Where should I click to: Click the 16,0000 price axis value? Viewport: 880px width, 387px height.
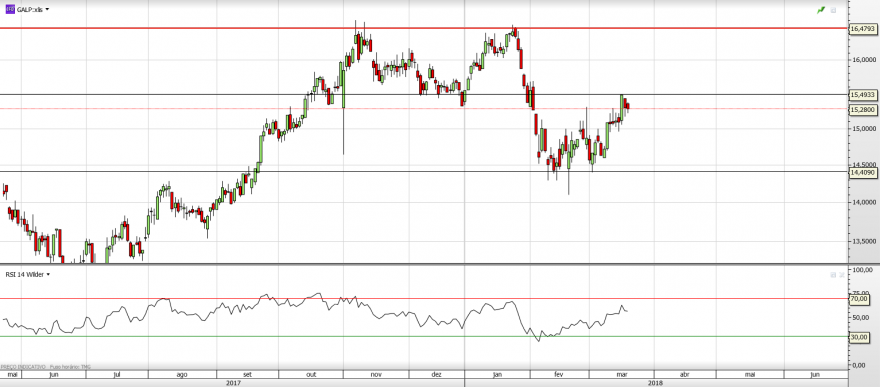pyautogui.click(x=865, y=59)
